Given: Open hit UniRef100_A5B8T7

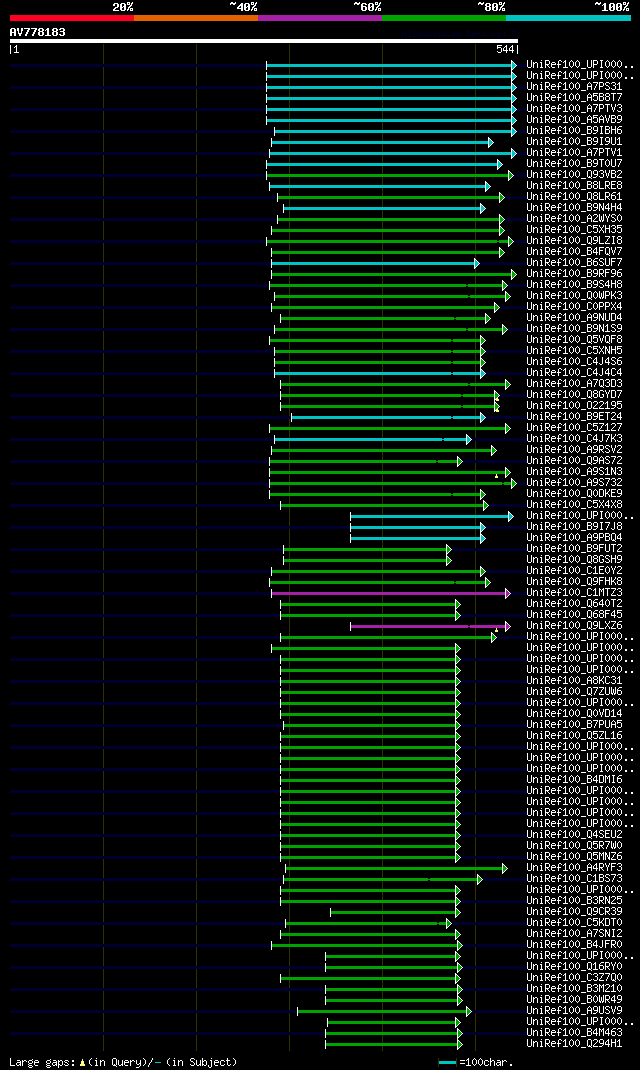Looking at the screenshot, I should click(x=574, y=98).
